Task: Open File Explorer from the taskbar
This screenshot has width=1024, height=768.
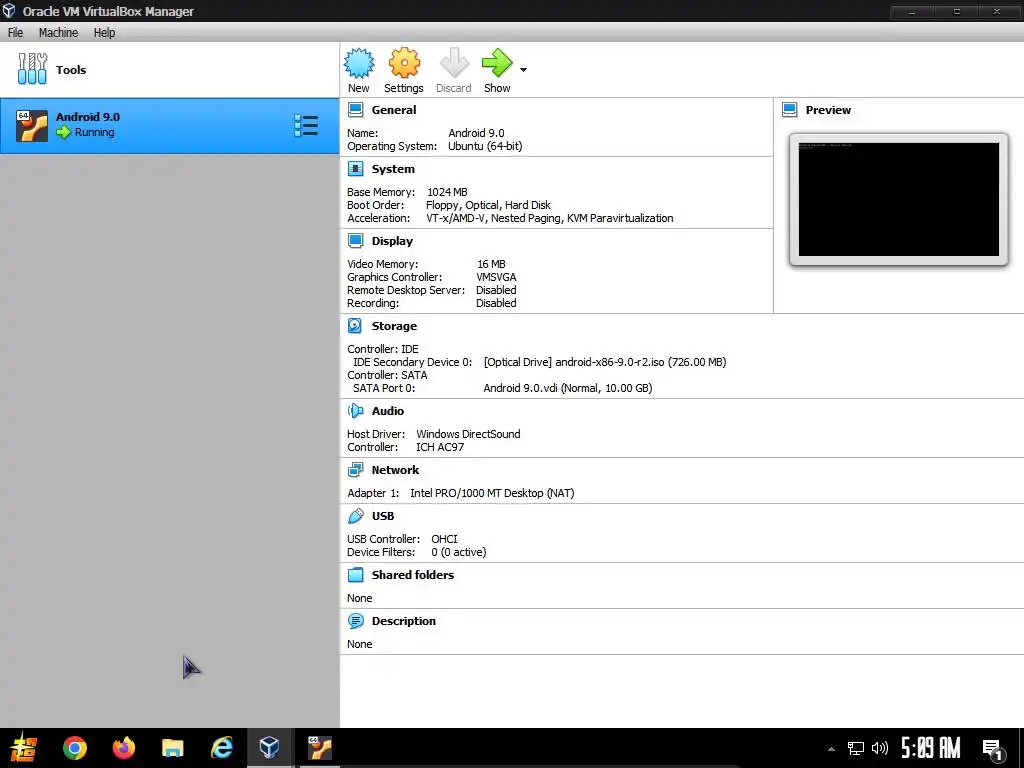Action: click(172, 748)
